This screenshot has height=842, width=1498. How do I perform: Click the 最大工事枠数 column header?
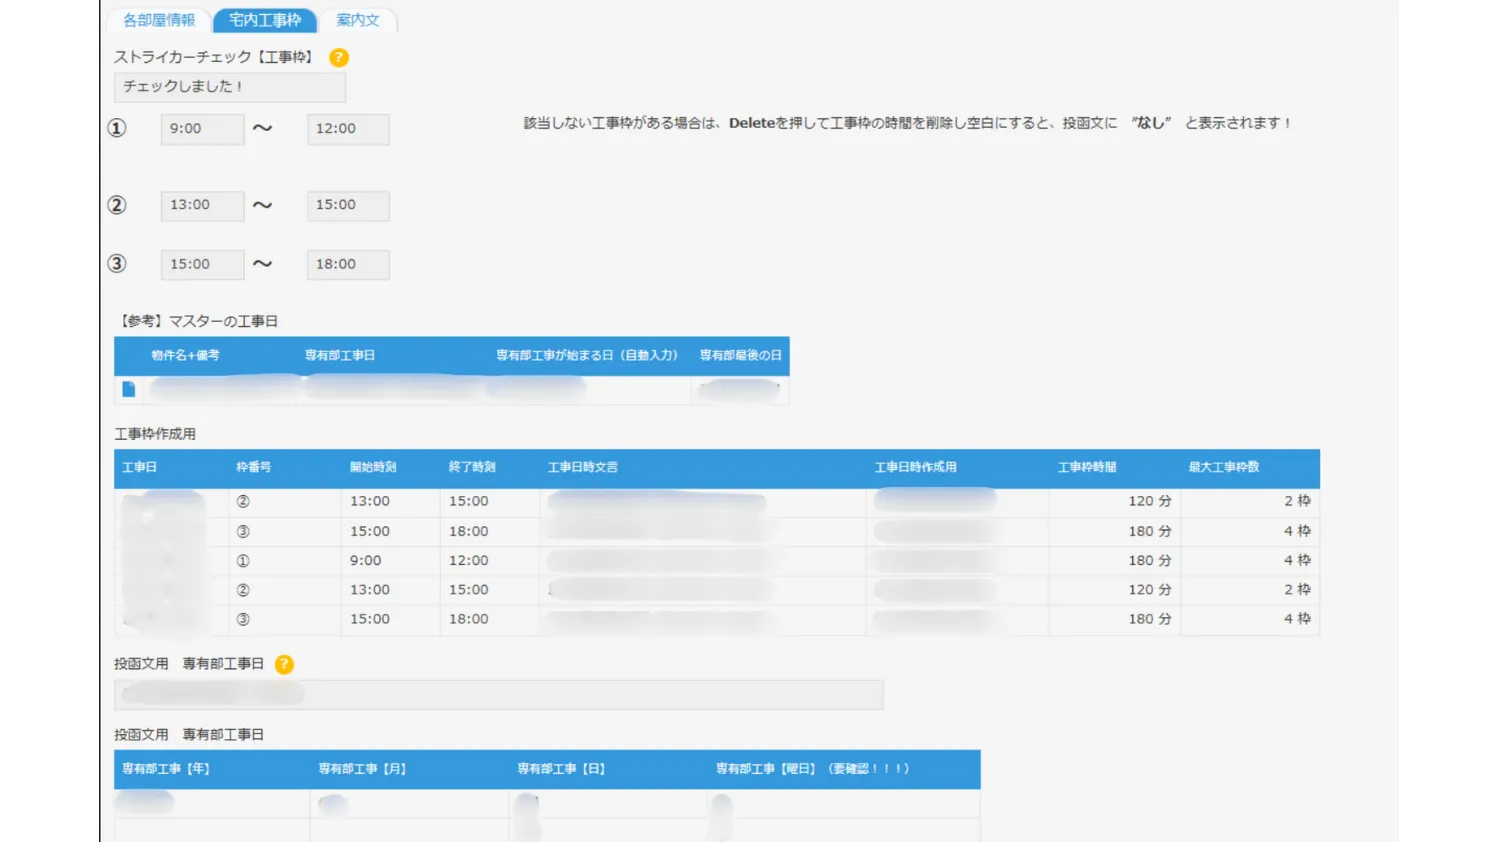1223,467
